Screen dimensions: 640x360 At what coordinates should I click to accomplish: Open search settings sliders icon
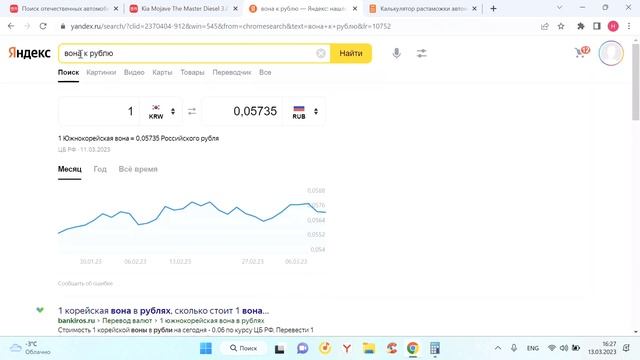pos(422,53)
